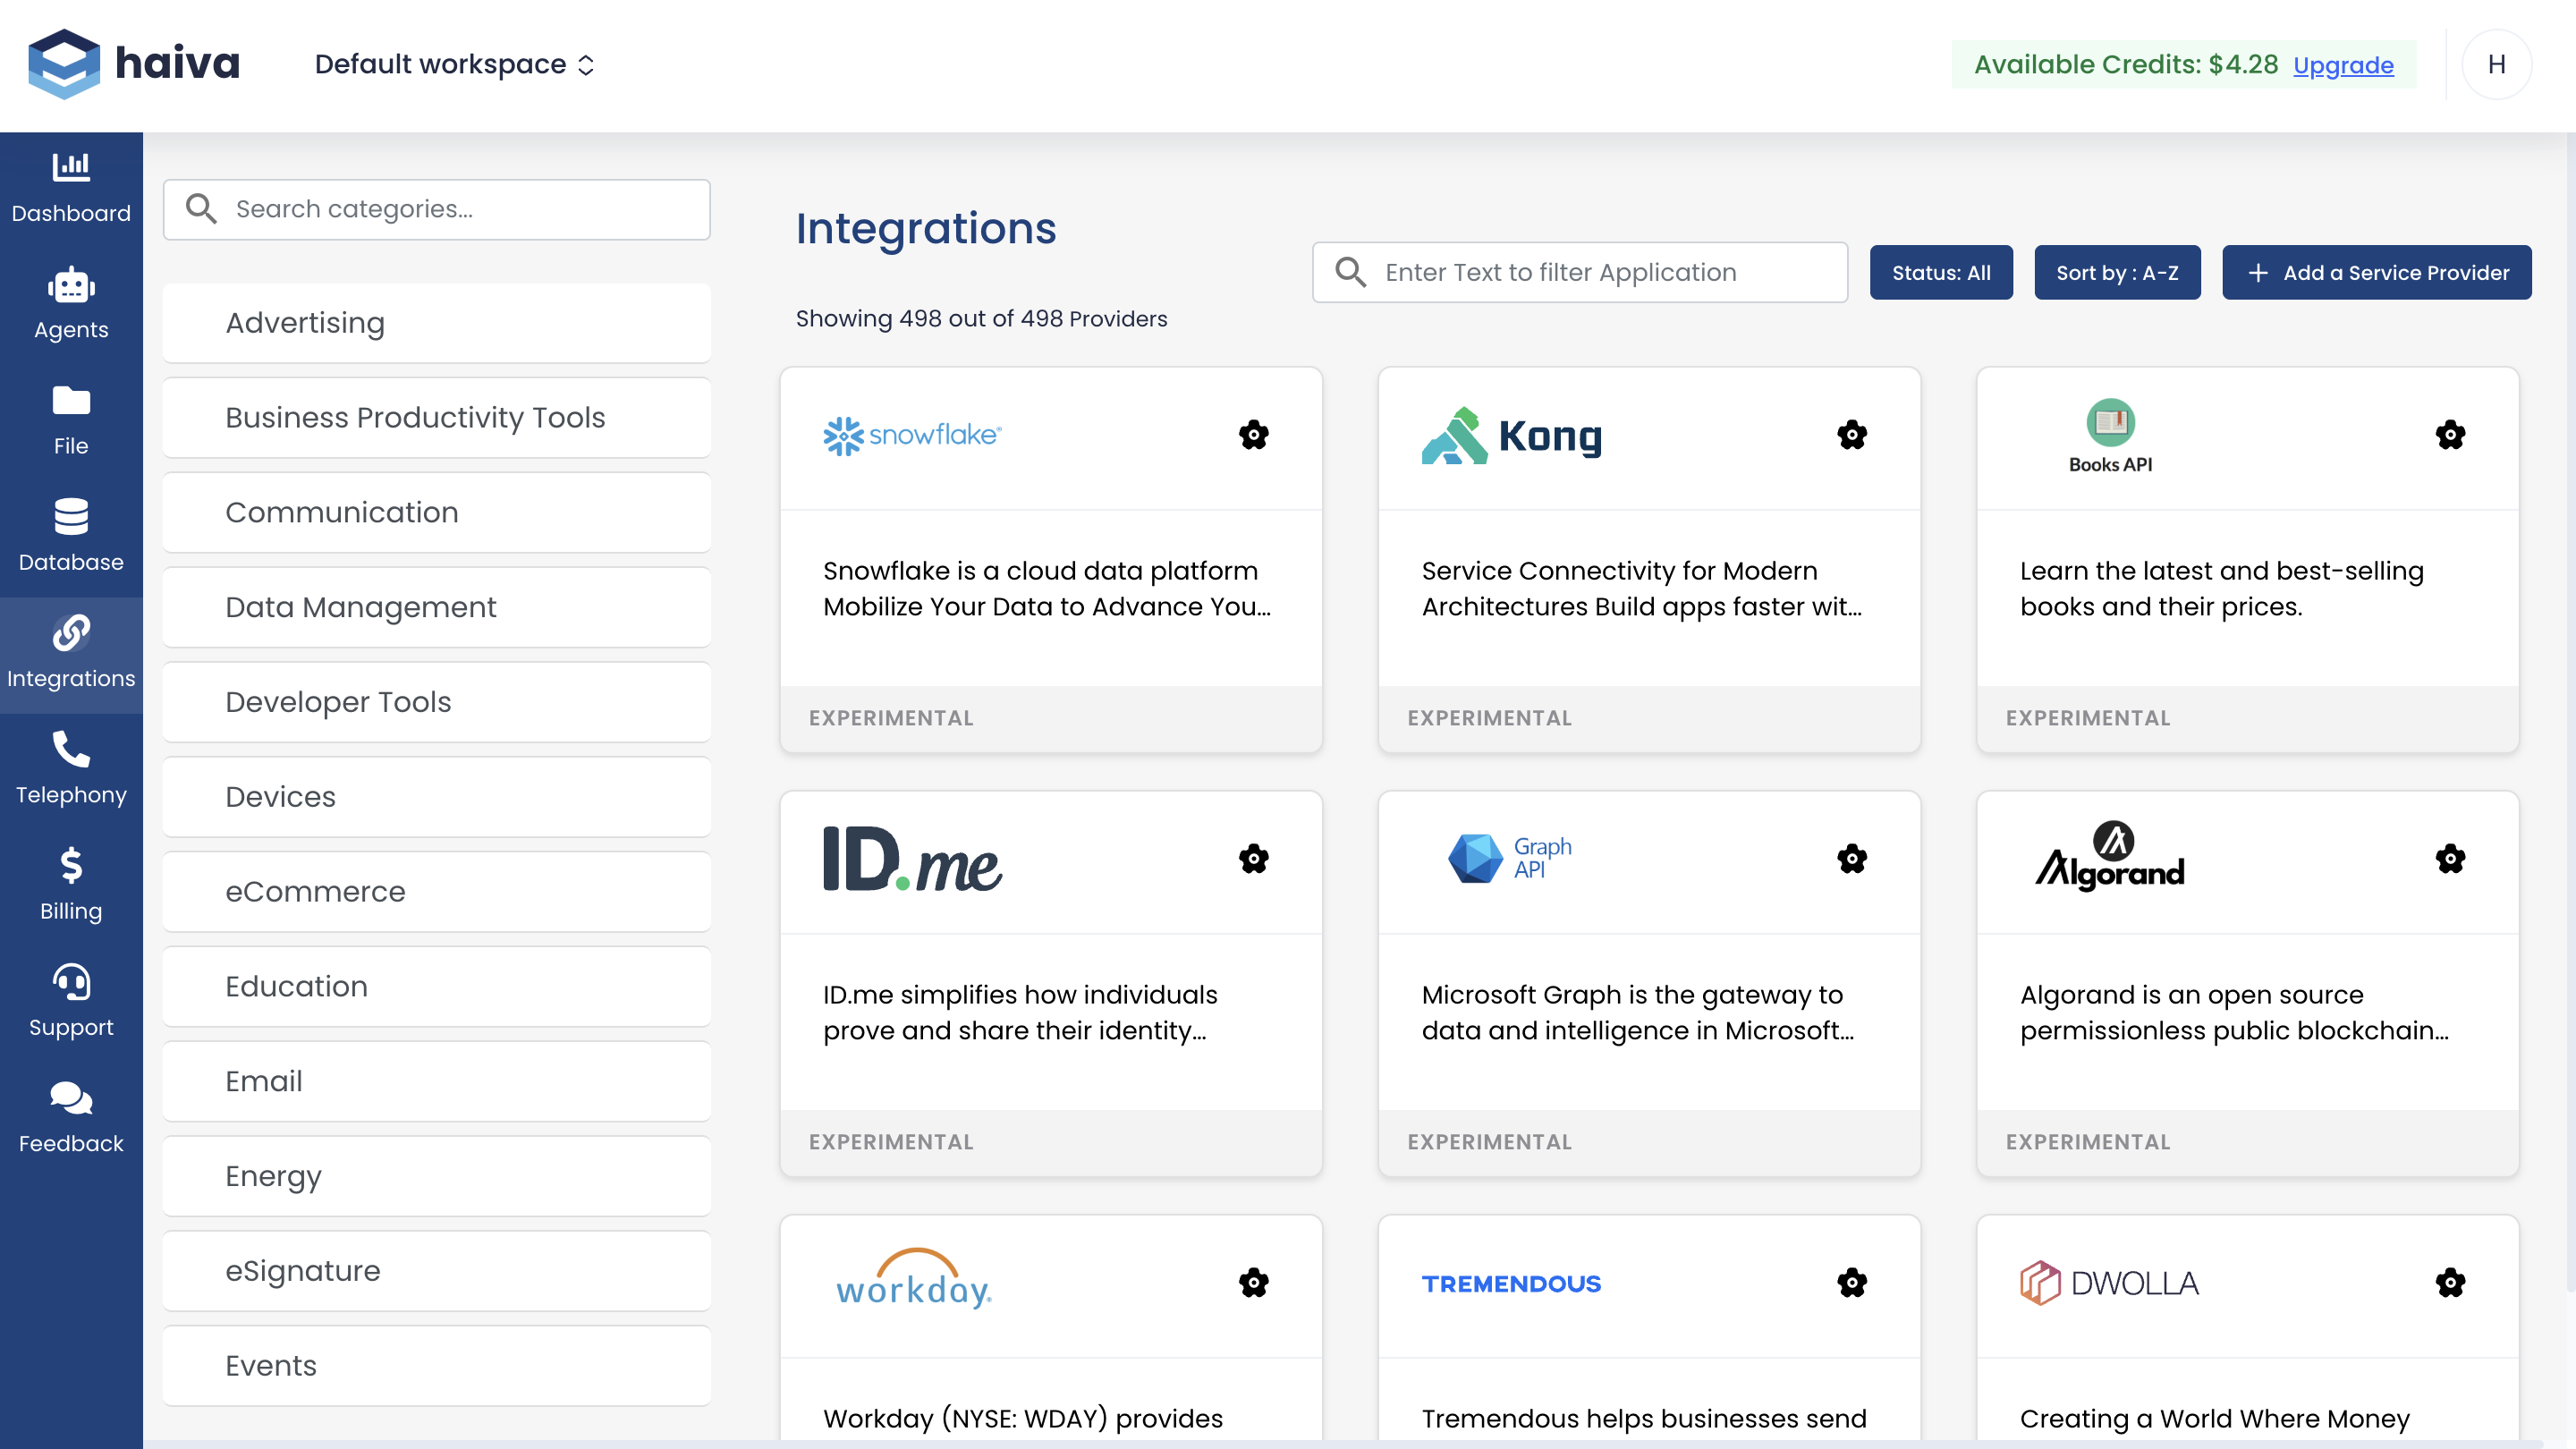Open Feedback chat bubbles icon

point(71,1098)
